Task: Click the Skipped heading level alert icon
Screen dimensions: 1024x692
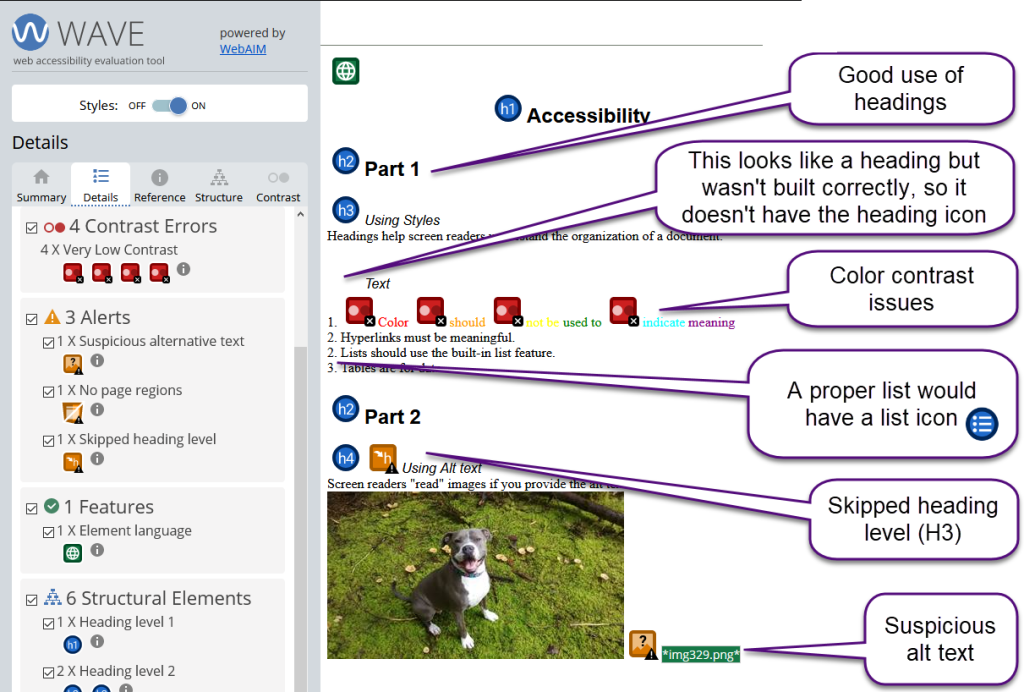Action: [x=71, y=460]
